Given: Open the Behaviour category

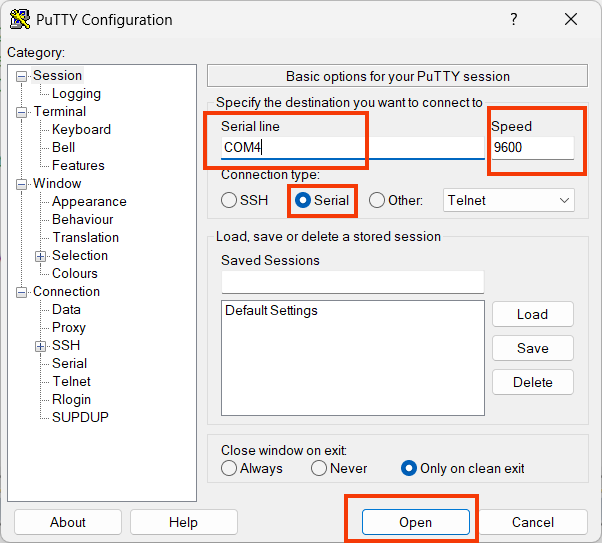Looking at the screenshot, I should [x=83, y=220].
